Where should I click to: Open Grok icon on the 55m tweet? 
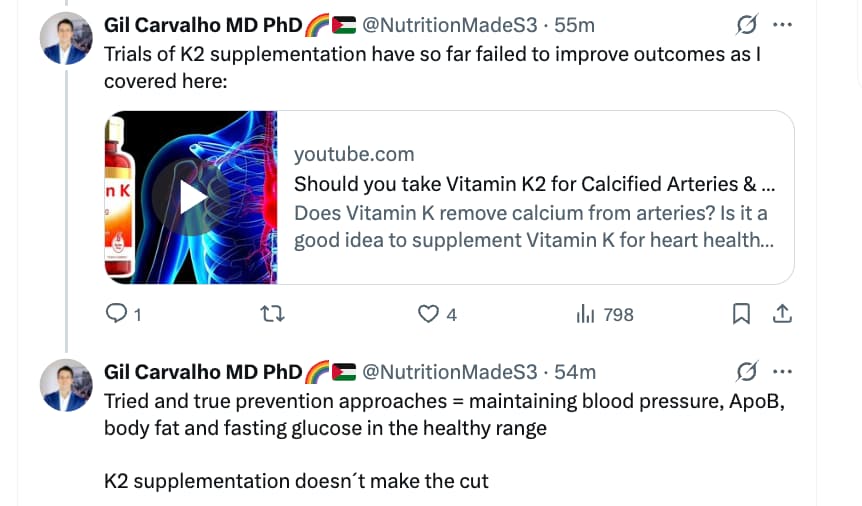coord(746,23)
